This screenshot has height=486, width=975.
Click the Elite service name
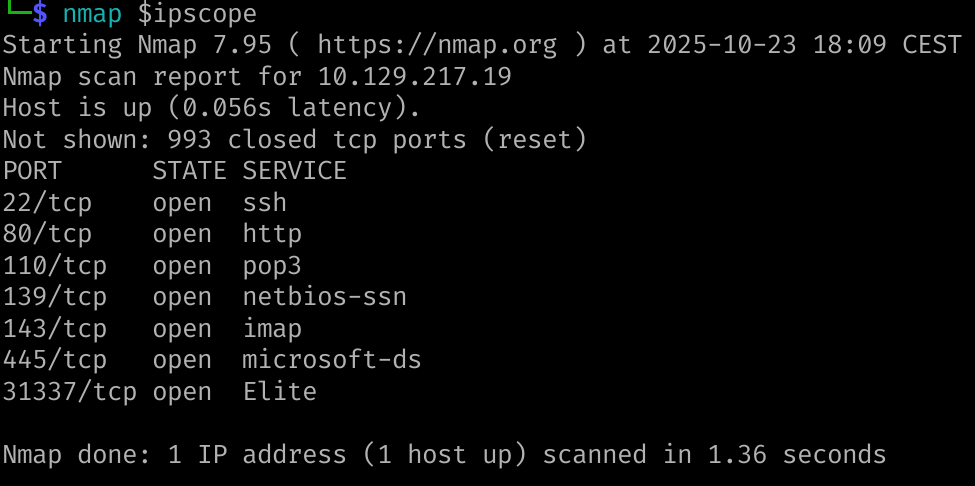pos(279,391)
